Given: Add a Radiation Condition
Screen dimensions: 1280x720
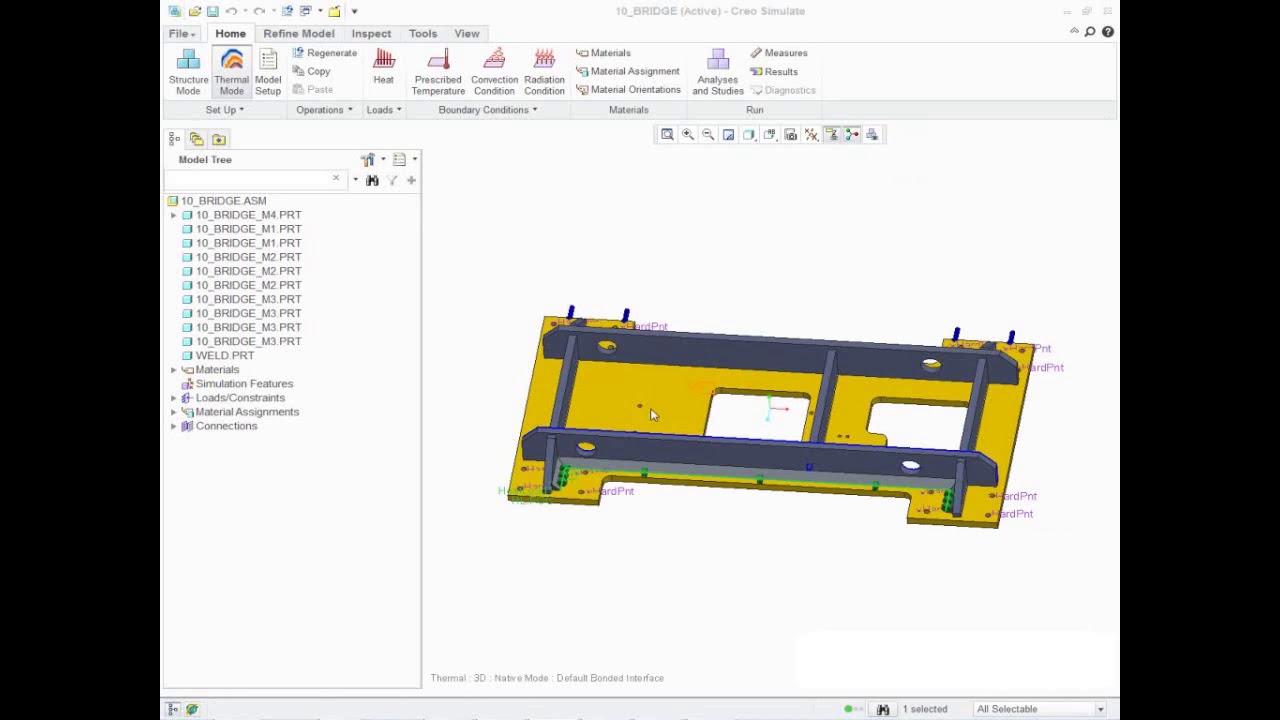Looking at the screenshot, I should [544, 72].
